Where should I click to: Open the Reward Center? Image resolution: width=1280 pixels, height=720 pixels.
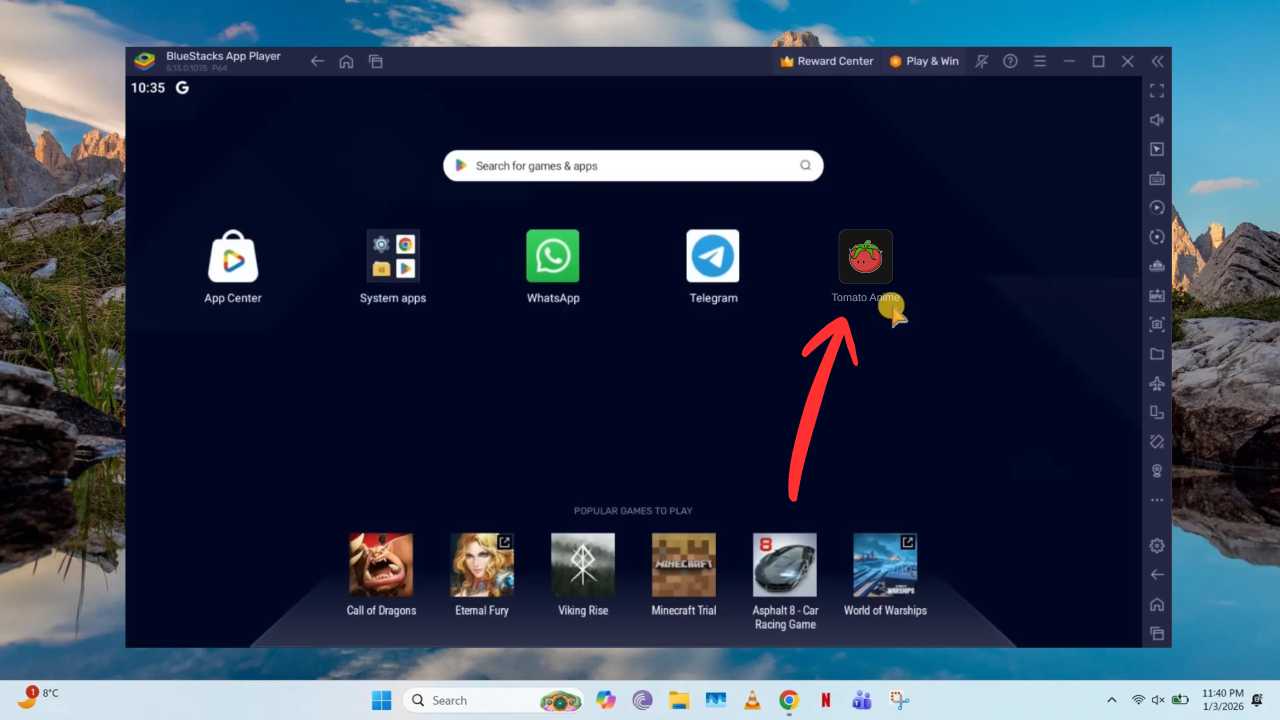coord(826,61)
